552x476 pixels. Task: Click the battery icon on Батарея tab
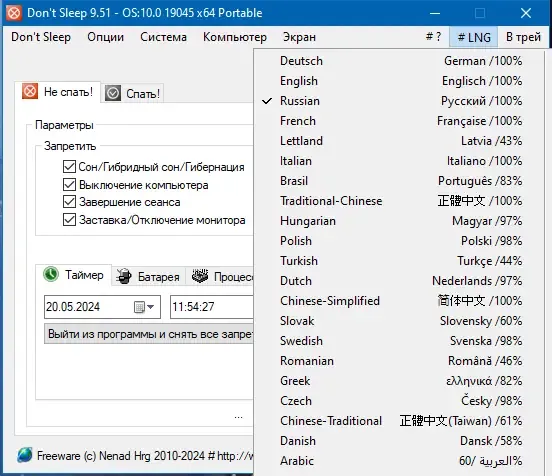click(x=124, y=276)
